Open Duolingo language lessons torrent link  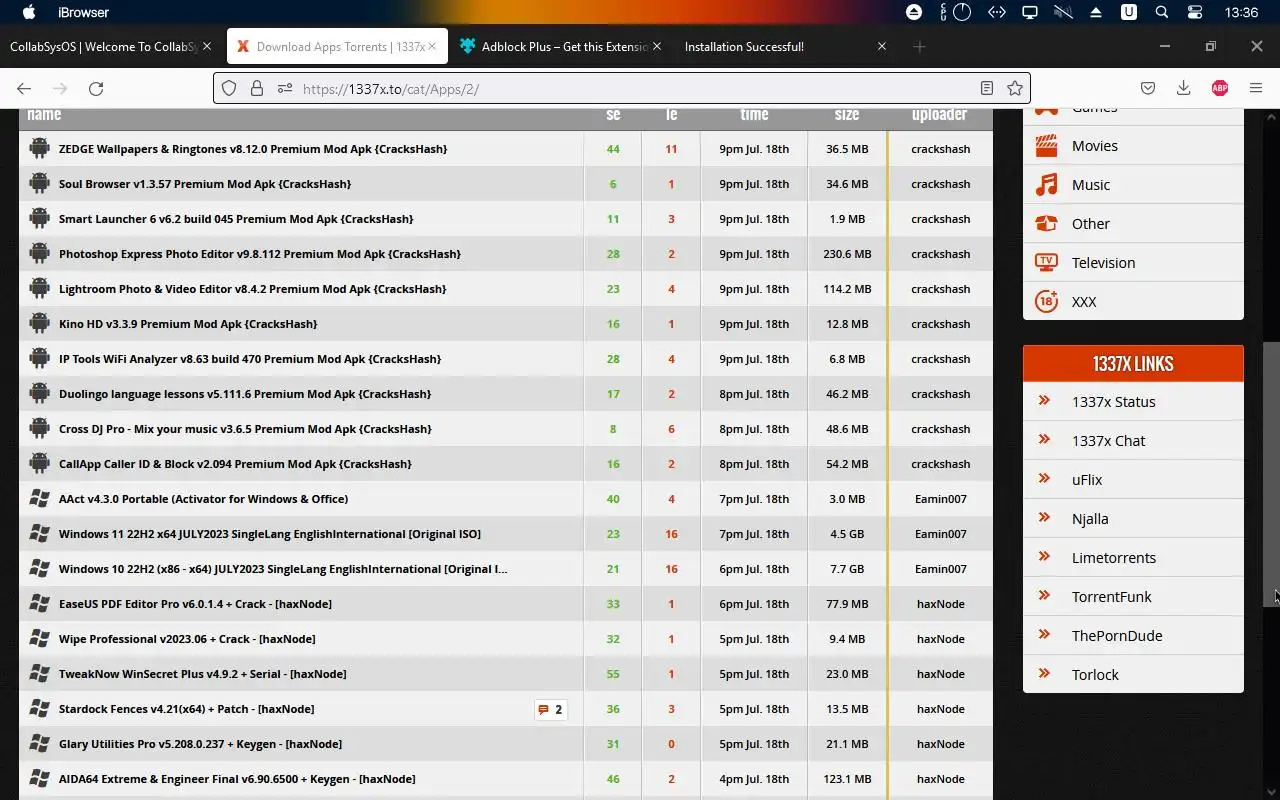coord(245,394)
